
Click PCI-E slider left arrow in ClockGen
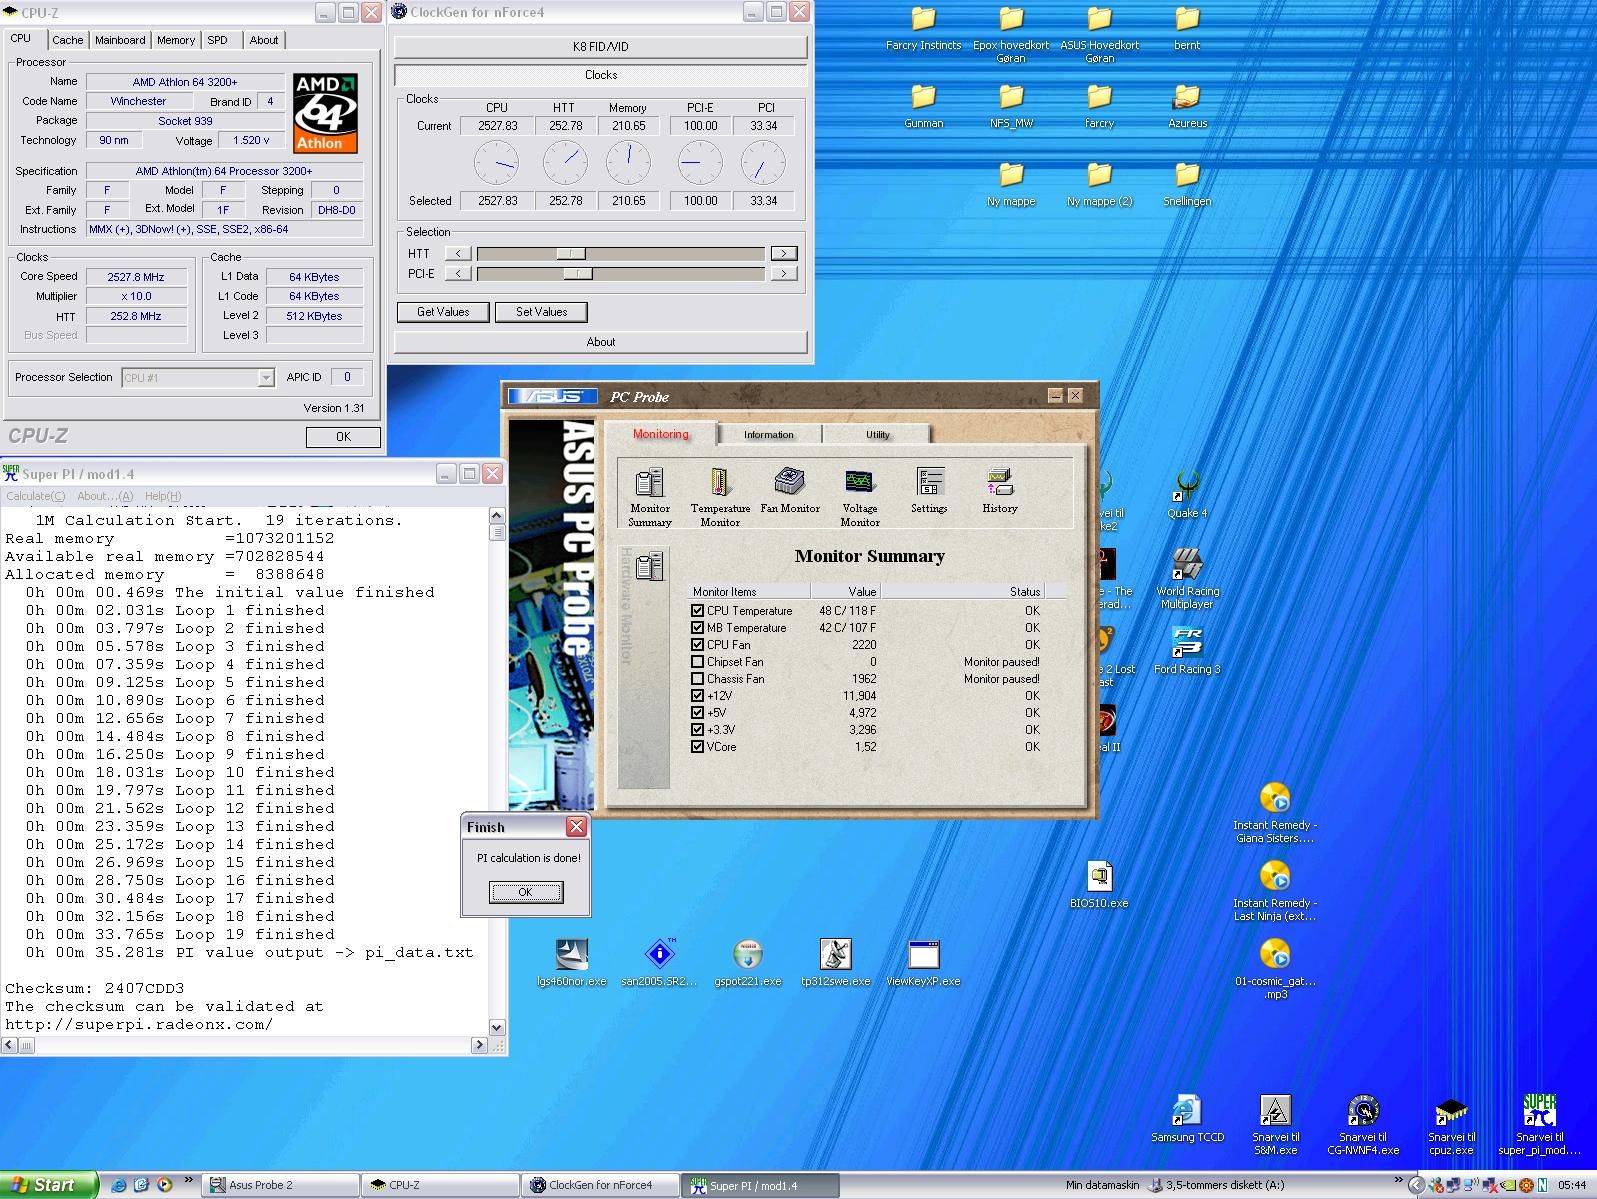458,273
